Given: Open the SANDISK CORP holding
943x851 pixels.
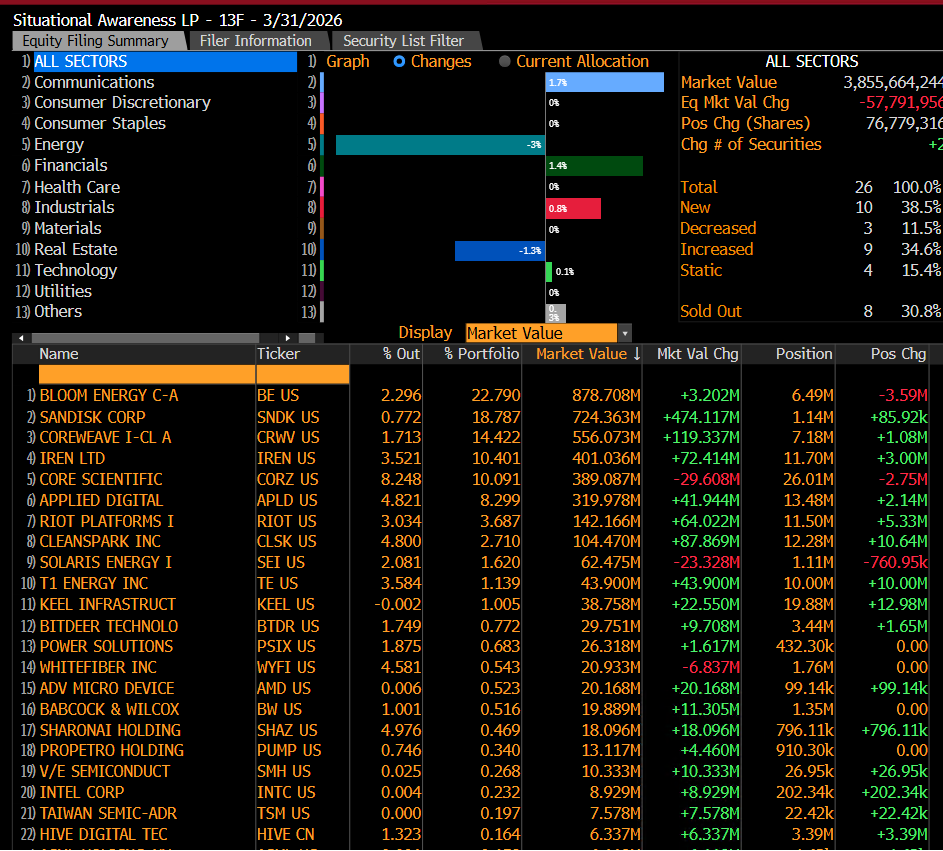Looking at the screenshot, I should [92, 417].
